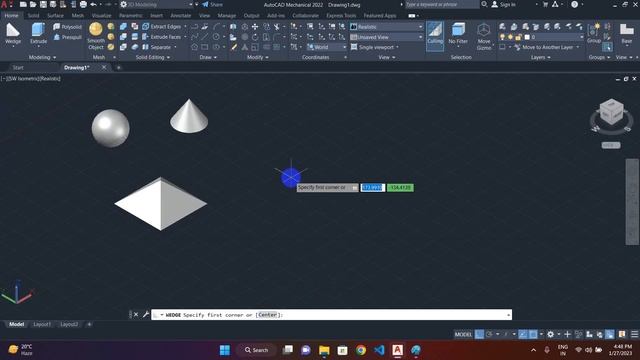
Task: Open the Unsaved View dropdown
Action: point(387,37)
